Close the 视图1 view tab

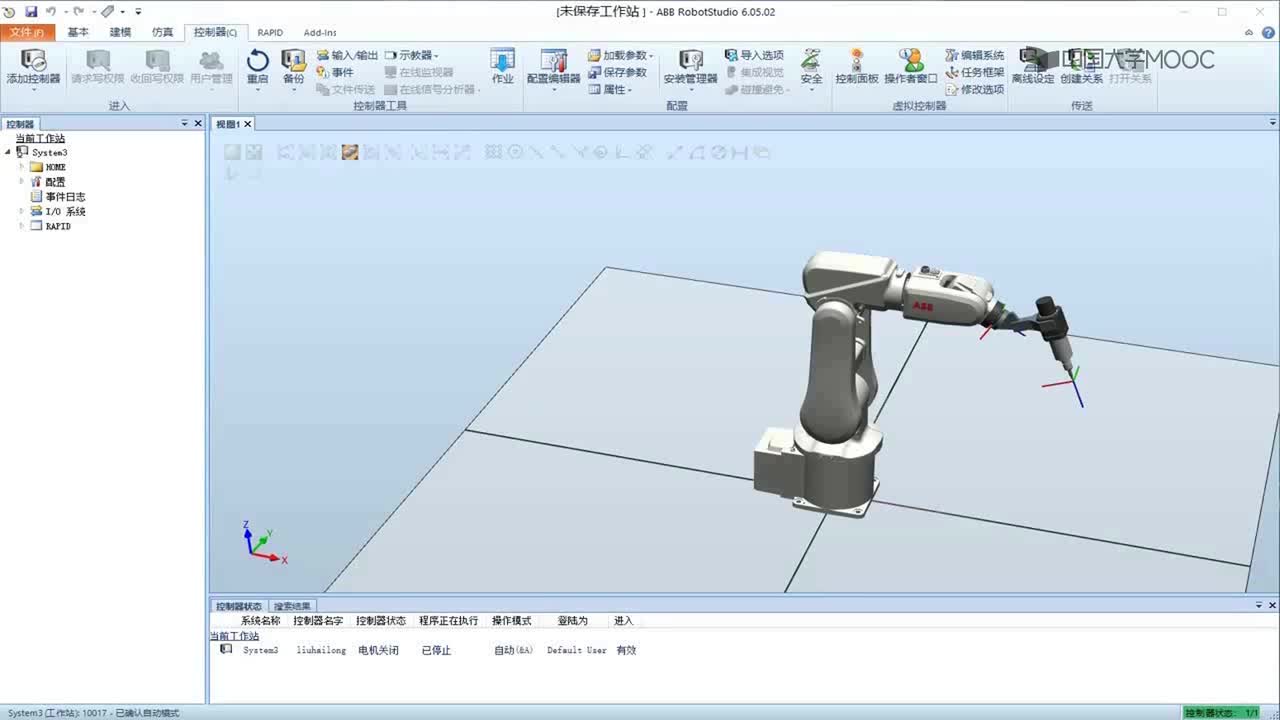248,124
